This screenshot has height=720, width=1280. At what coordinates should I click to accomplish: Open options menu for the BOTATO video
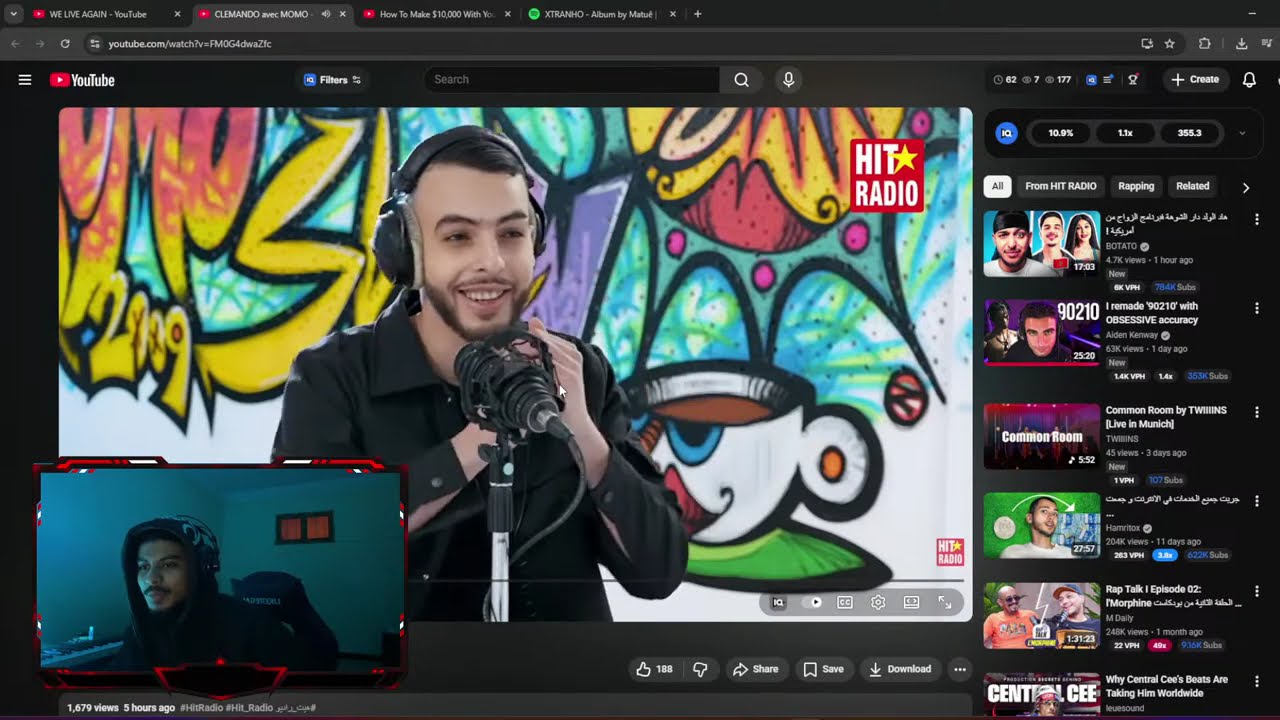(x=1257, y=219)
